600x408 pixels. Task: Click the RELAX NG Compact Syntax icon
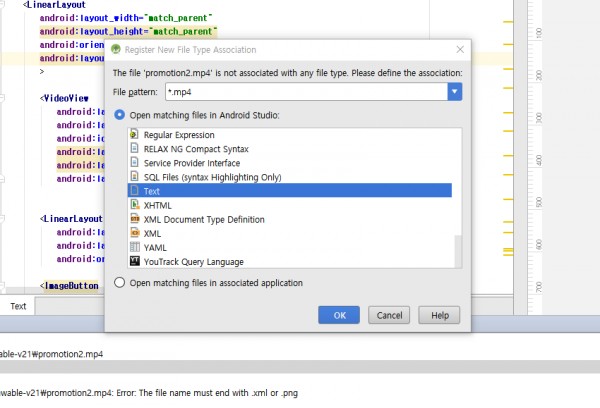click(x=134, y=148)
